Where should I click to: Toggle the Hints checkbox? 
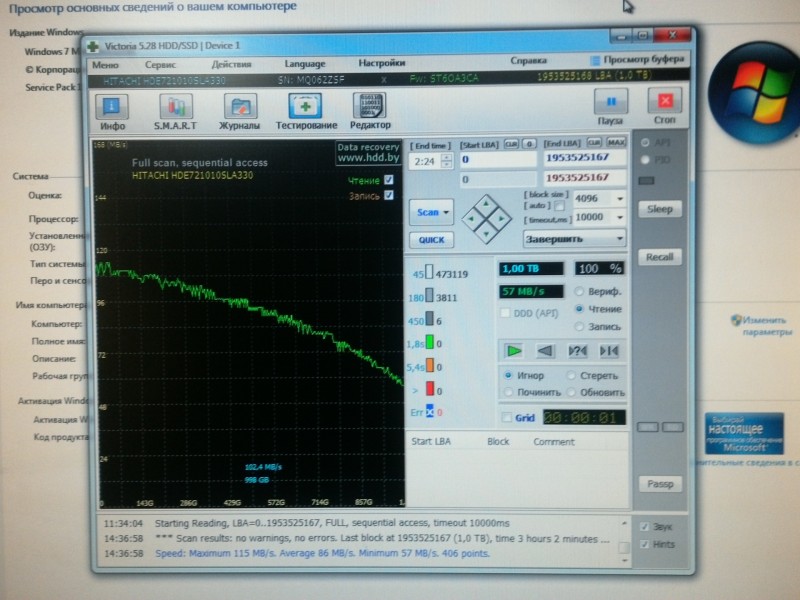pos(644,544)
